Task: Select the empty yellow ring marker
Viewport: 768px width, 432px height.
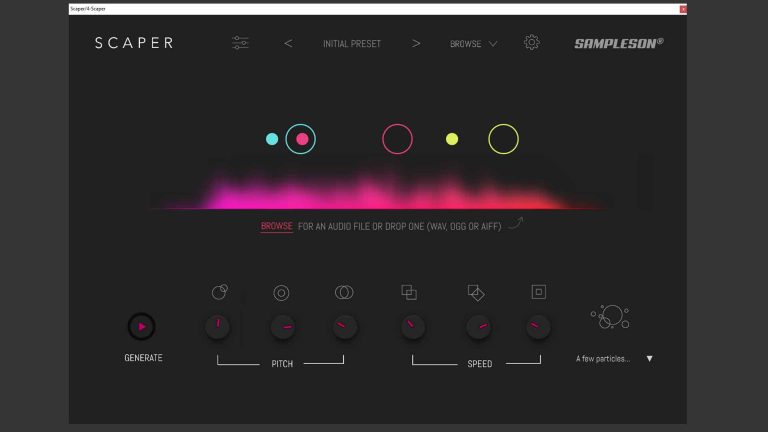Action: (x=504, y=139)
